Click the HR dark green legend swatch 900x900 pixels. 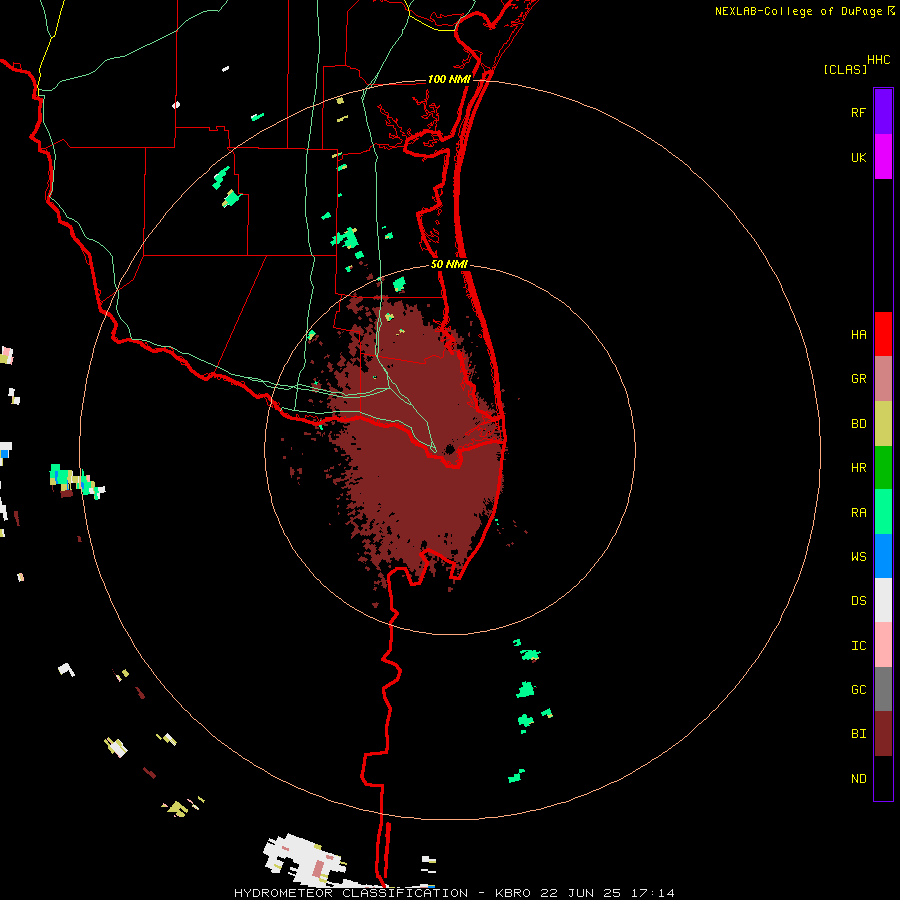click(x=883, y=468)
